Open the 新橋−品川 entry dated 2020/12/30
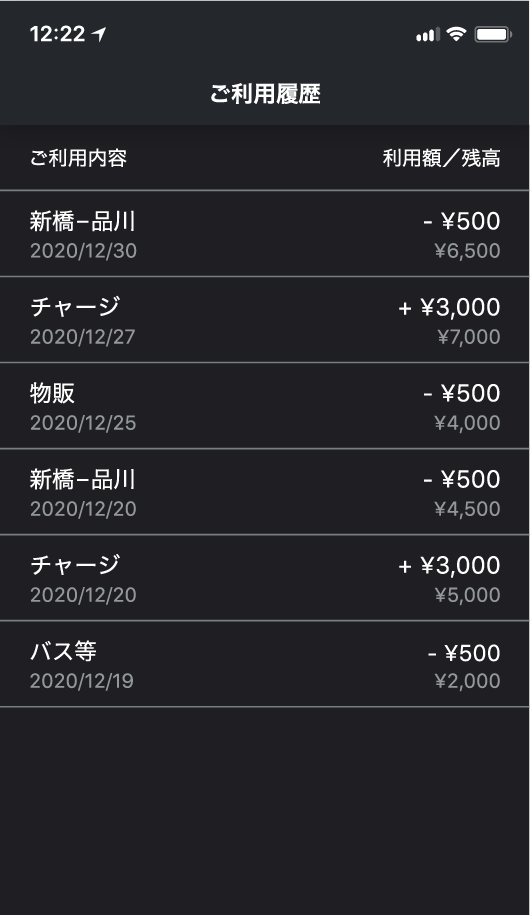Screen dimensions: 530x915 (265, 233)
